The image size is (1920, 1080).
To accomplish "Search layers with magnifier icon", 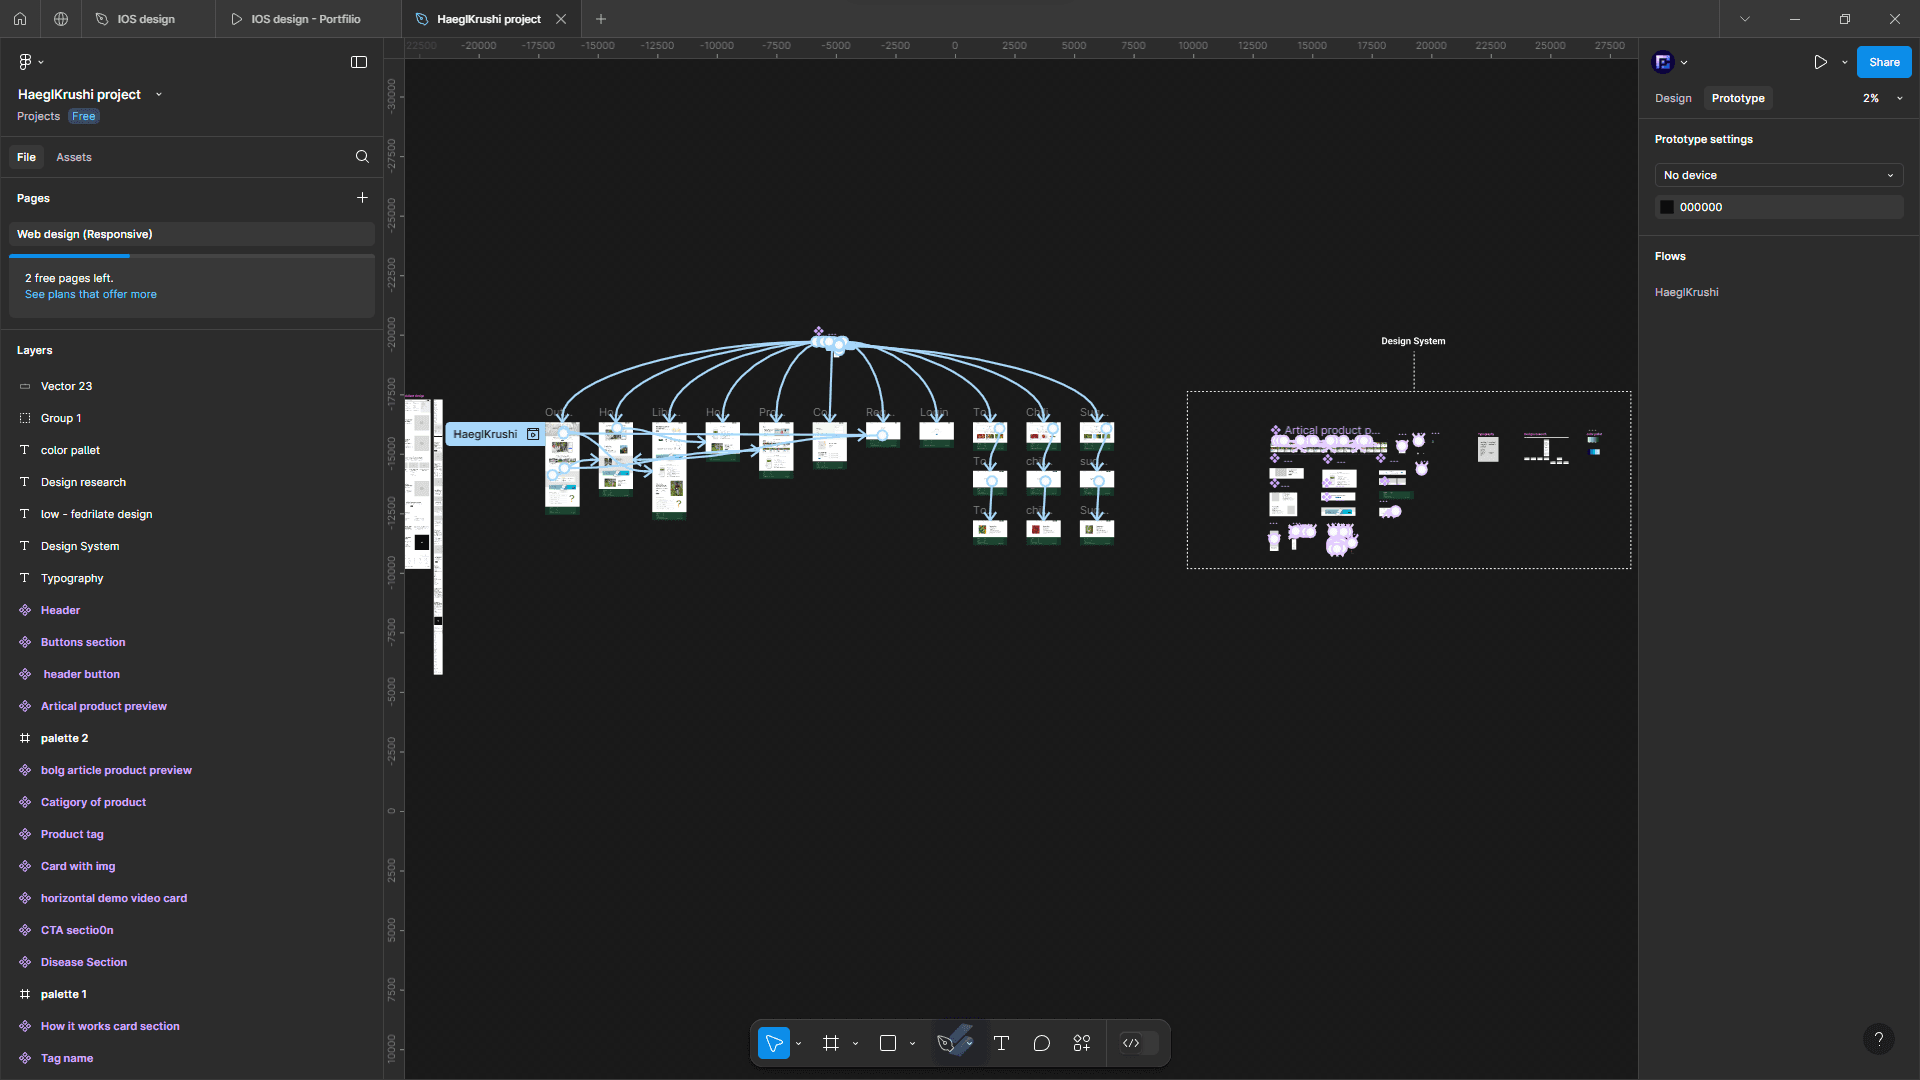I will point(362,157).
